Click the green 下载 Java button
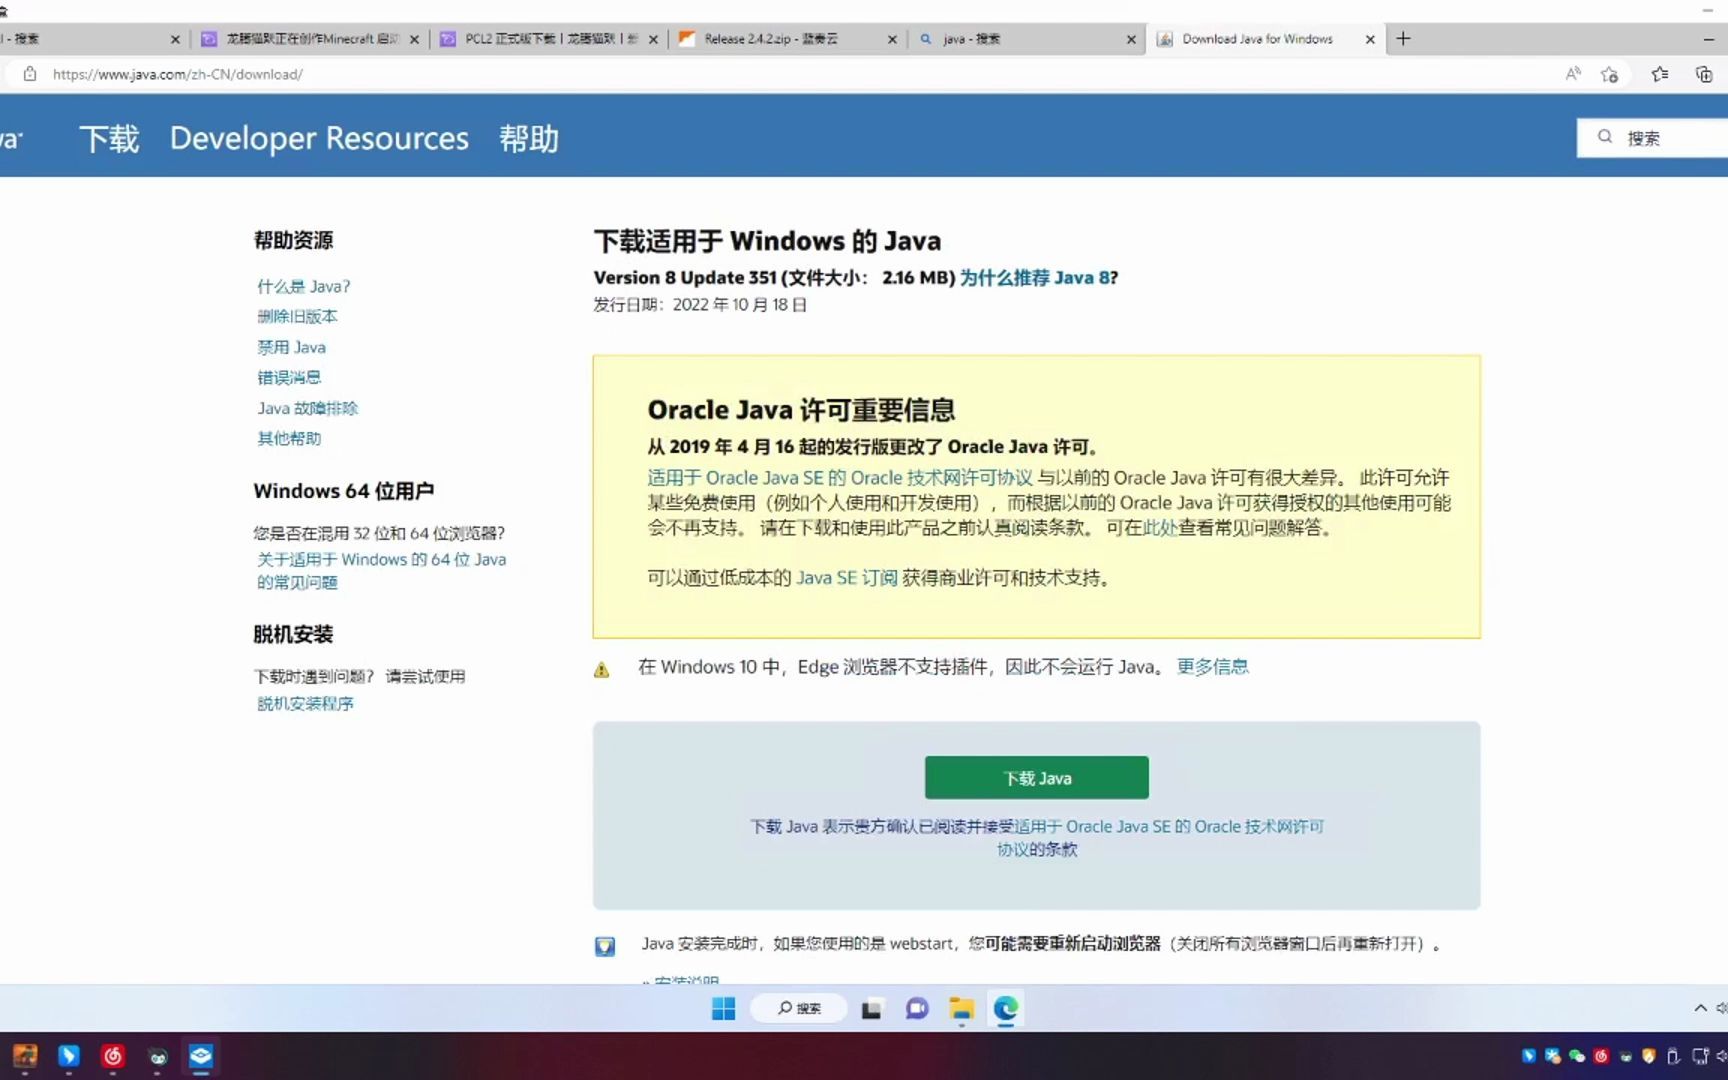The image size is (1728, 1080). pyautogui.click(x=1036, y=778)
